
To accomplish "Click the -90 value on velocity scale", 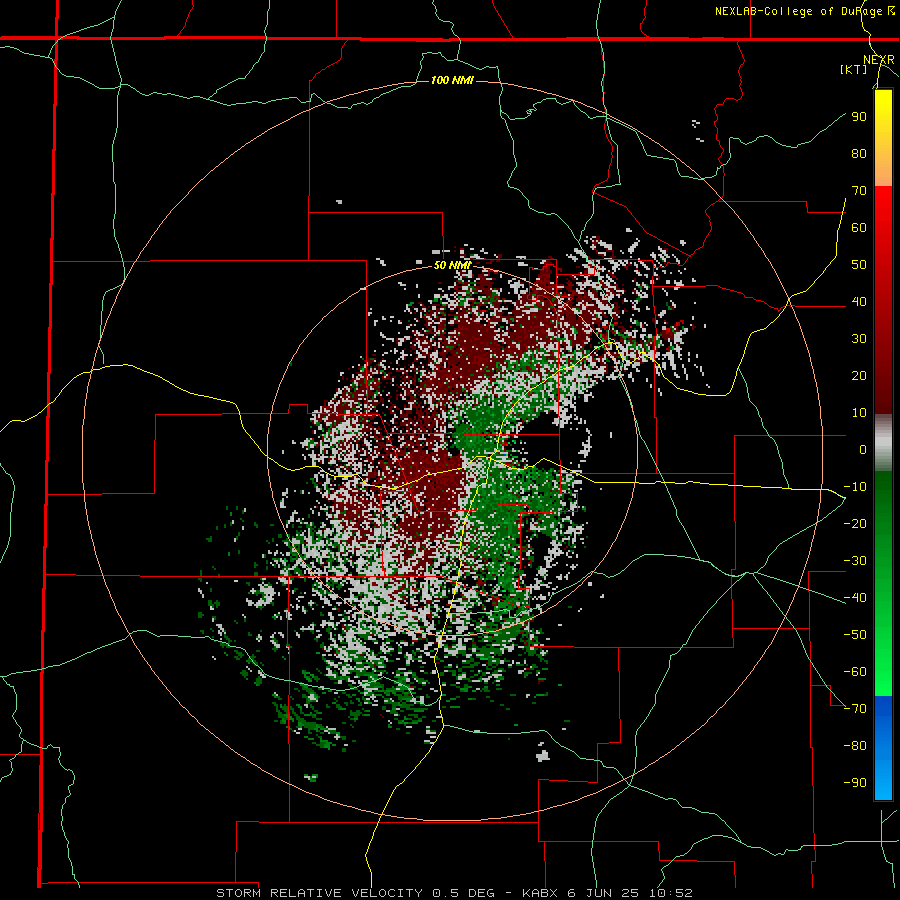I will pyautogui.click(x=855, y=782).
